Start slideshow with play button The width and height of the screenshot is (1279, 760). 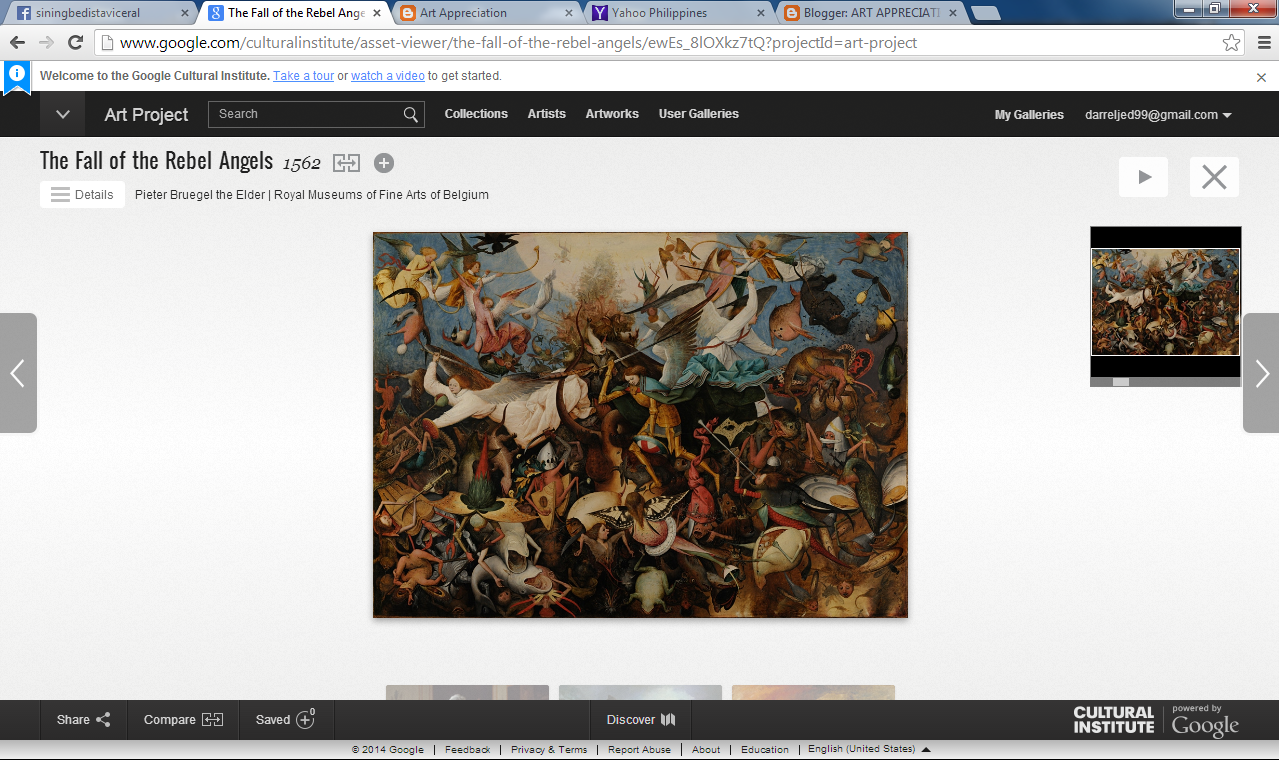pos(1143,177)
